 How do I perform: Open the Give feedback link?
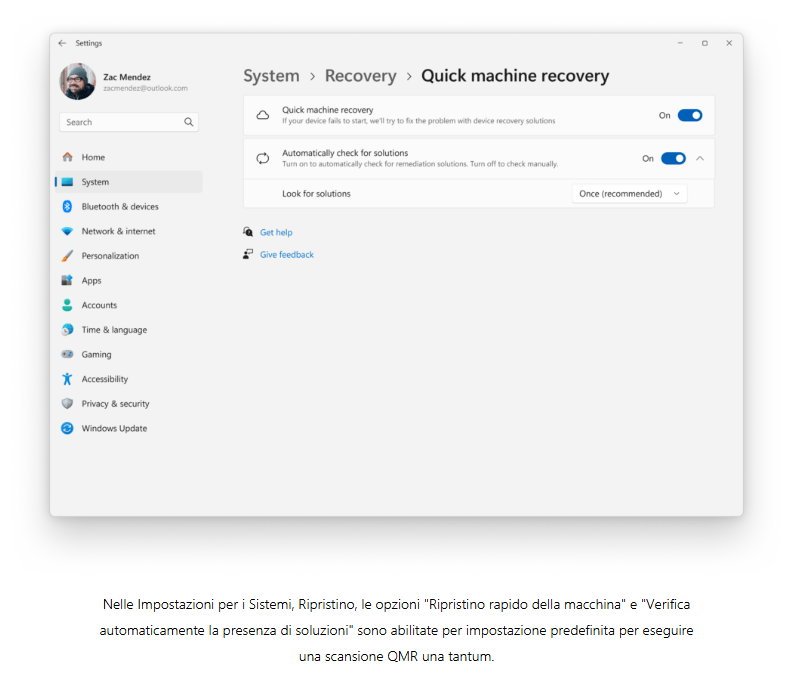pos(287,255)
